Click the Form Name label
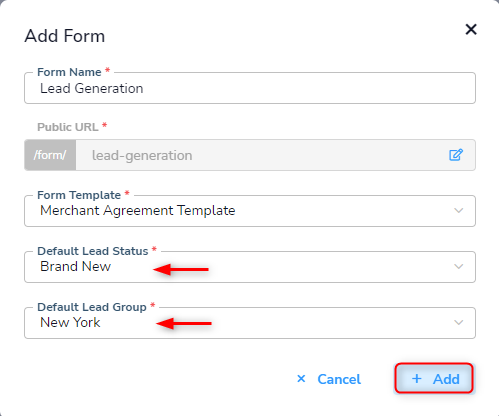This screenshot has width=499, height=416. (69, 72)
